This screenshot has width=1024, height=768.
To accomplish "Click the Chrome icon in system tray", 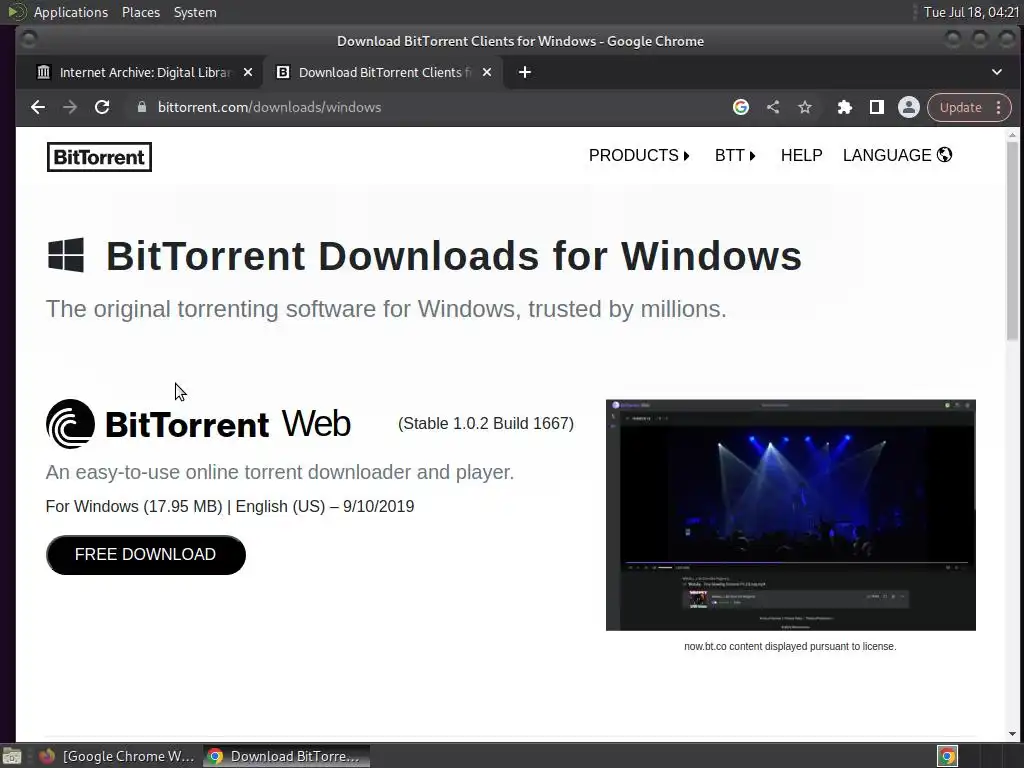I will coord(948,756).
